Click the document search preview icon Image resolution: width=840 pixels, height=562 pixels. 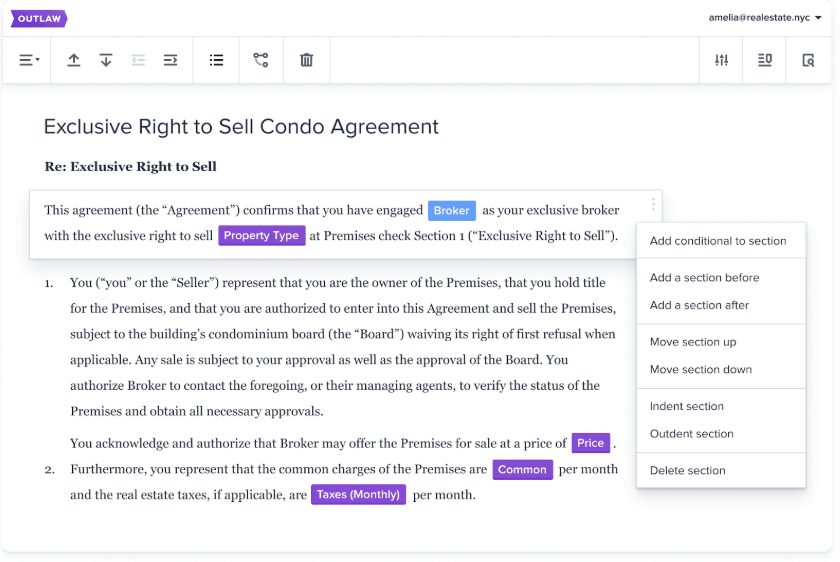809,60
